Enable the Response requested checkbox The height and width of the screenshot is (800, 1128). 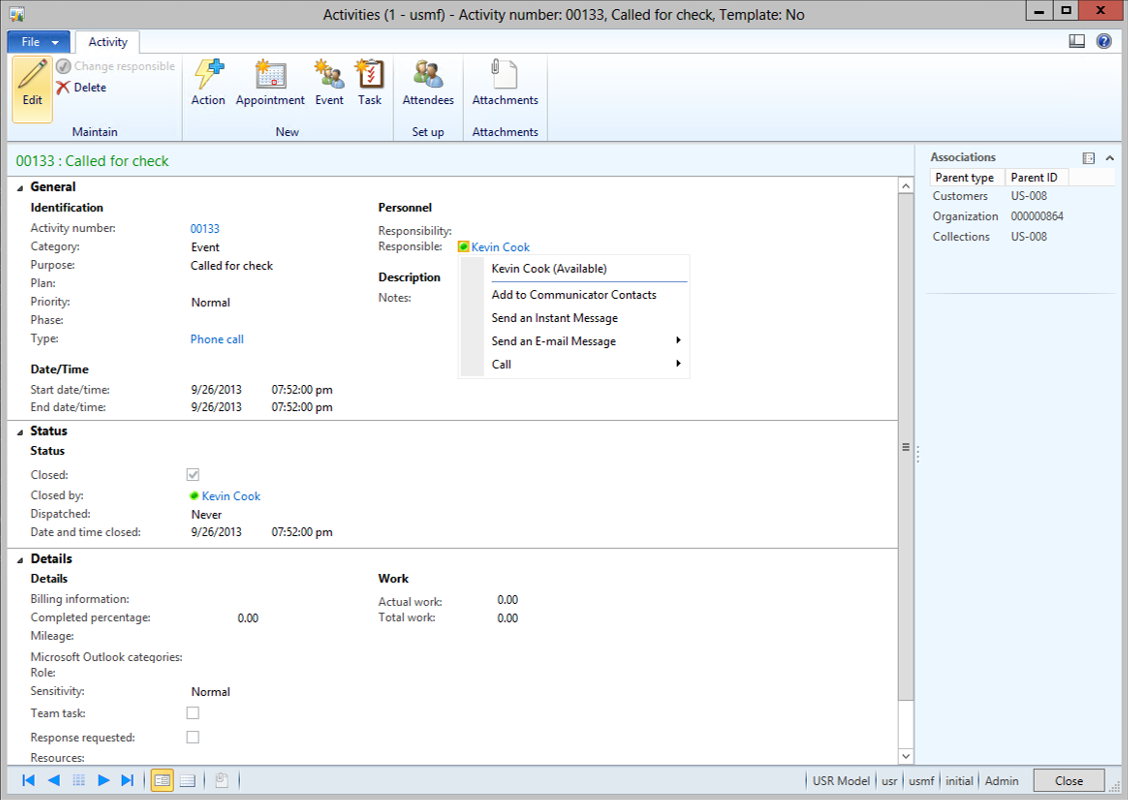[193, 737]
